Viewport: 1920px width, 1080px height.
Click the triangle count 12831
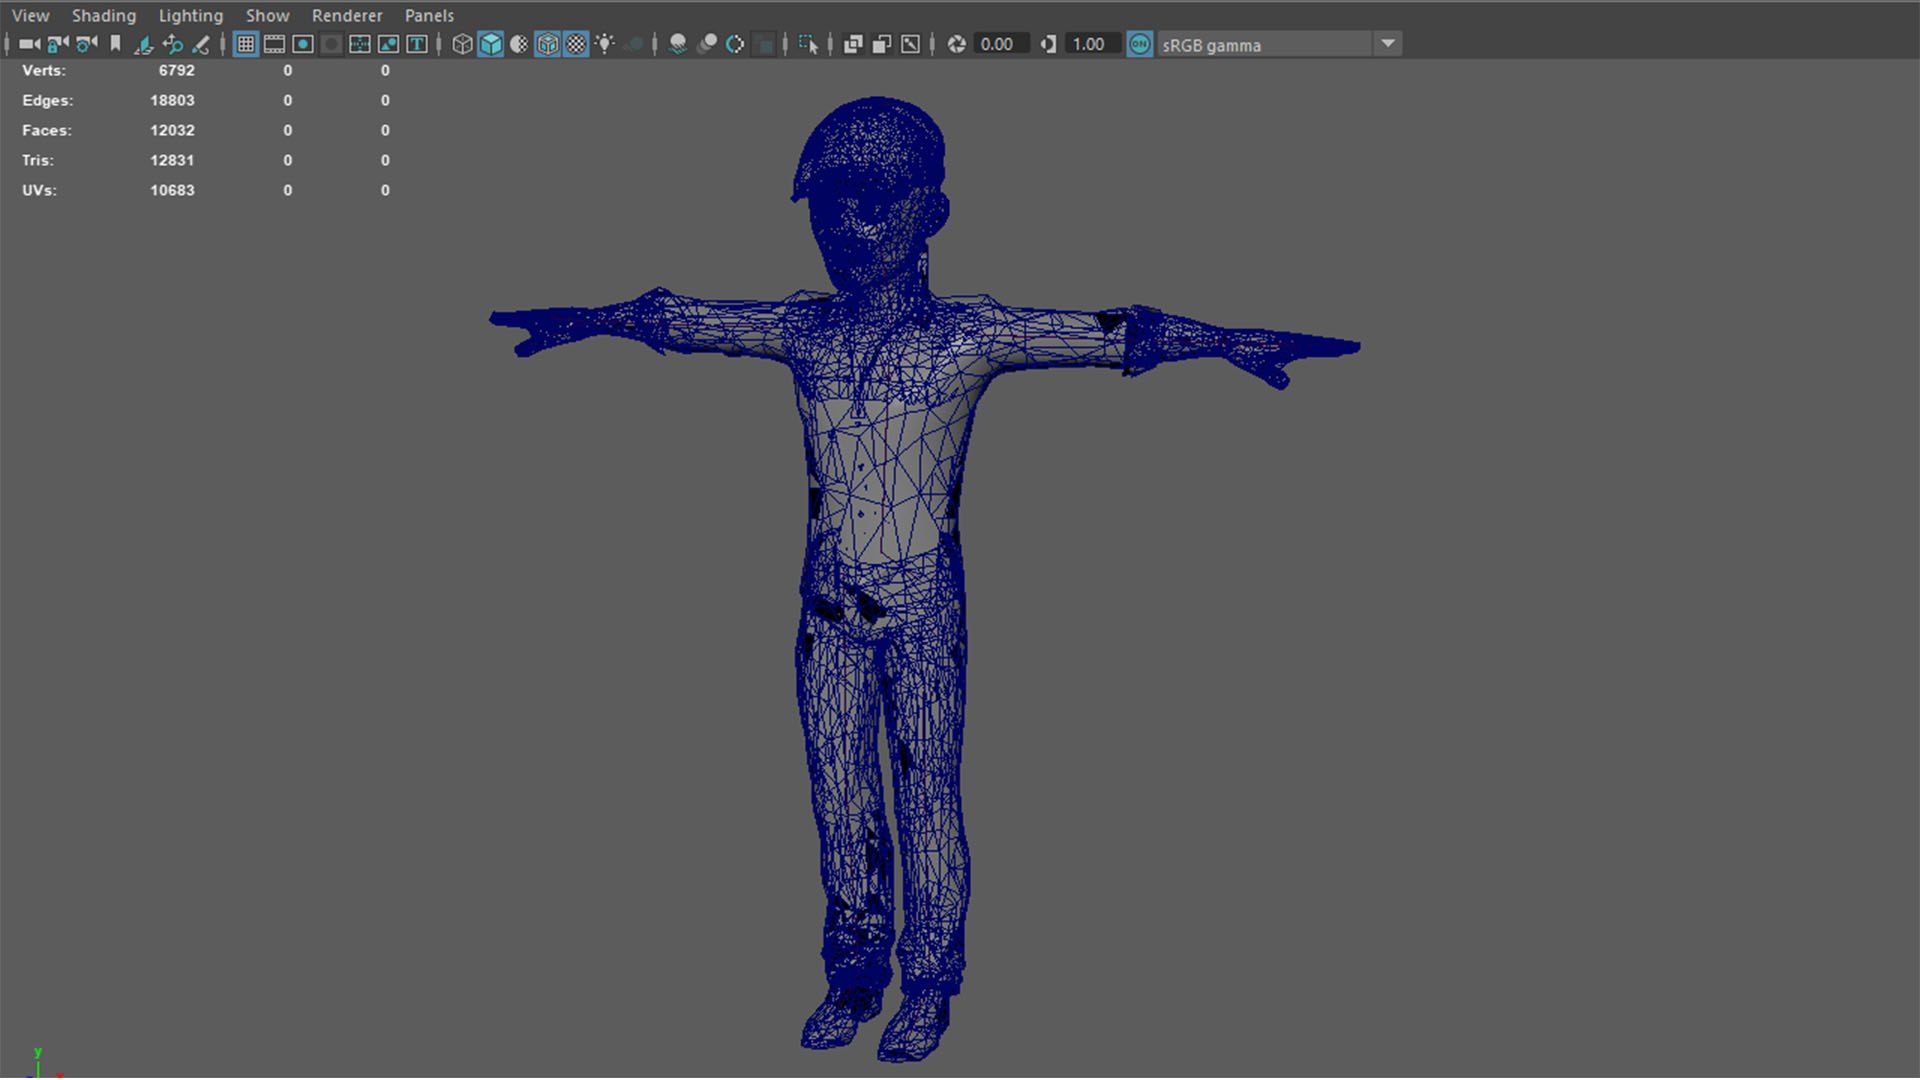172,160
